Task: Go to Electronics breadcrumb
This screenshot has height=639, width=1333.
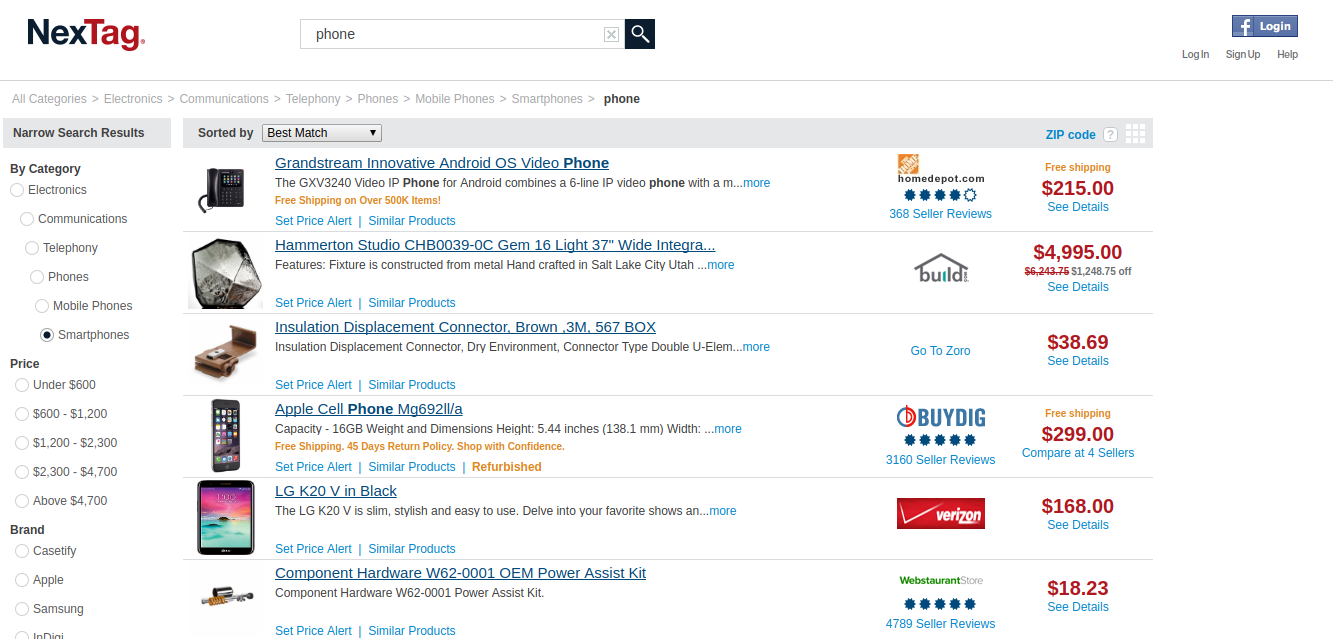Action: point(133,99)
